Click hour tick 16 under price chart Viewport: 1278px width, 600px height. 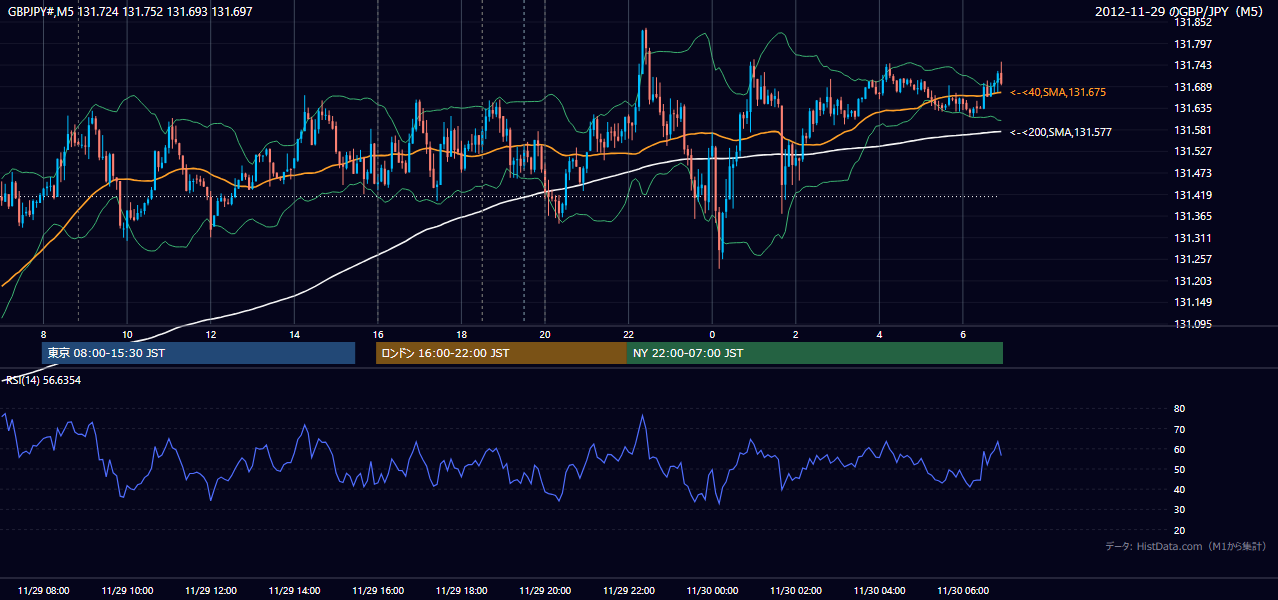point(377,334)
